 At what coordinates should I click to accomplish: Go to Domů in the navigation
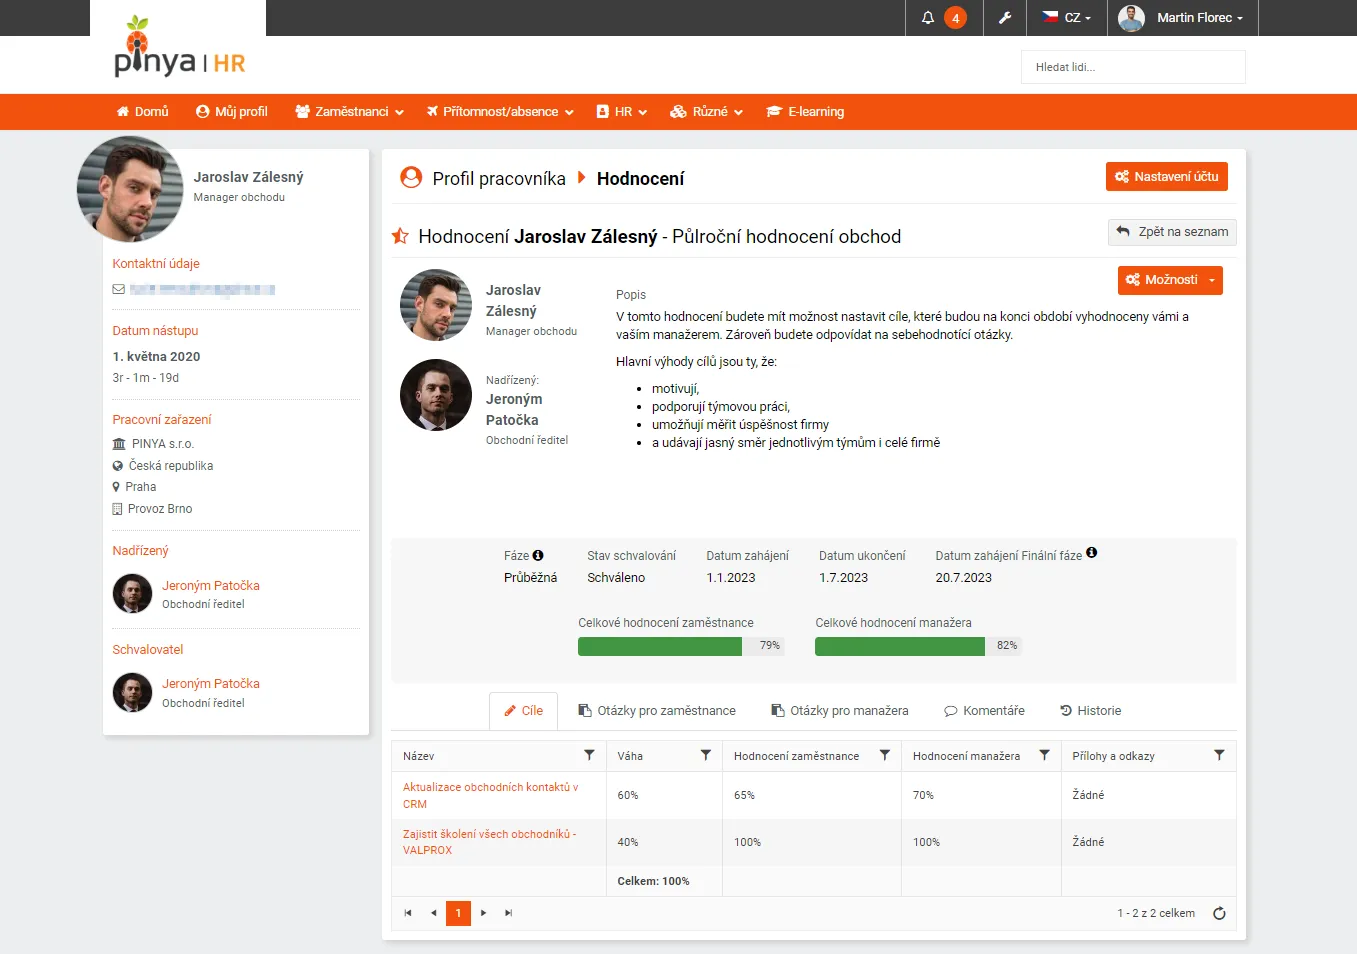coord(142,112)
